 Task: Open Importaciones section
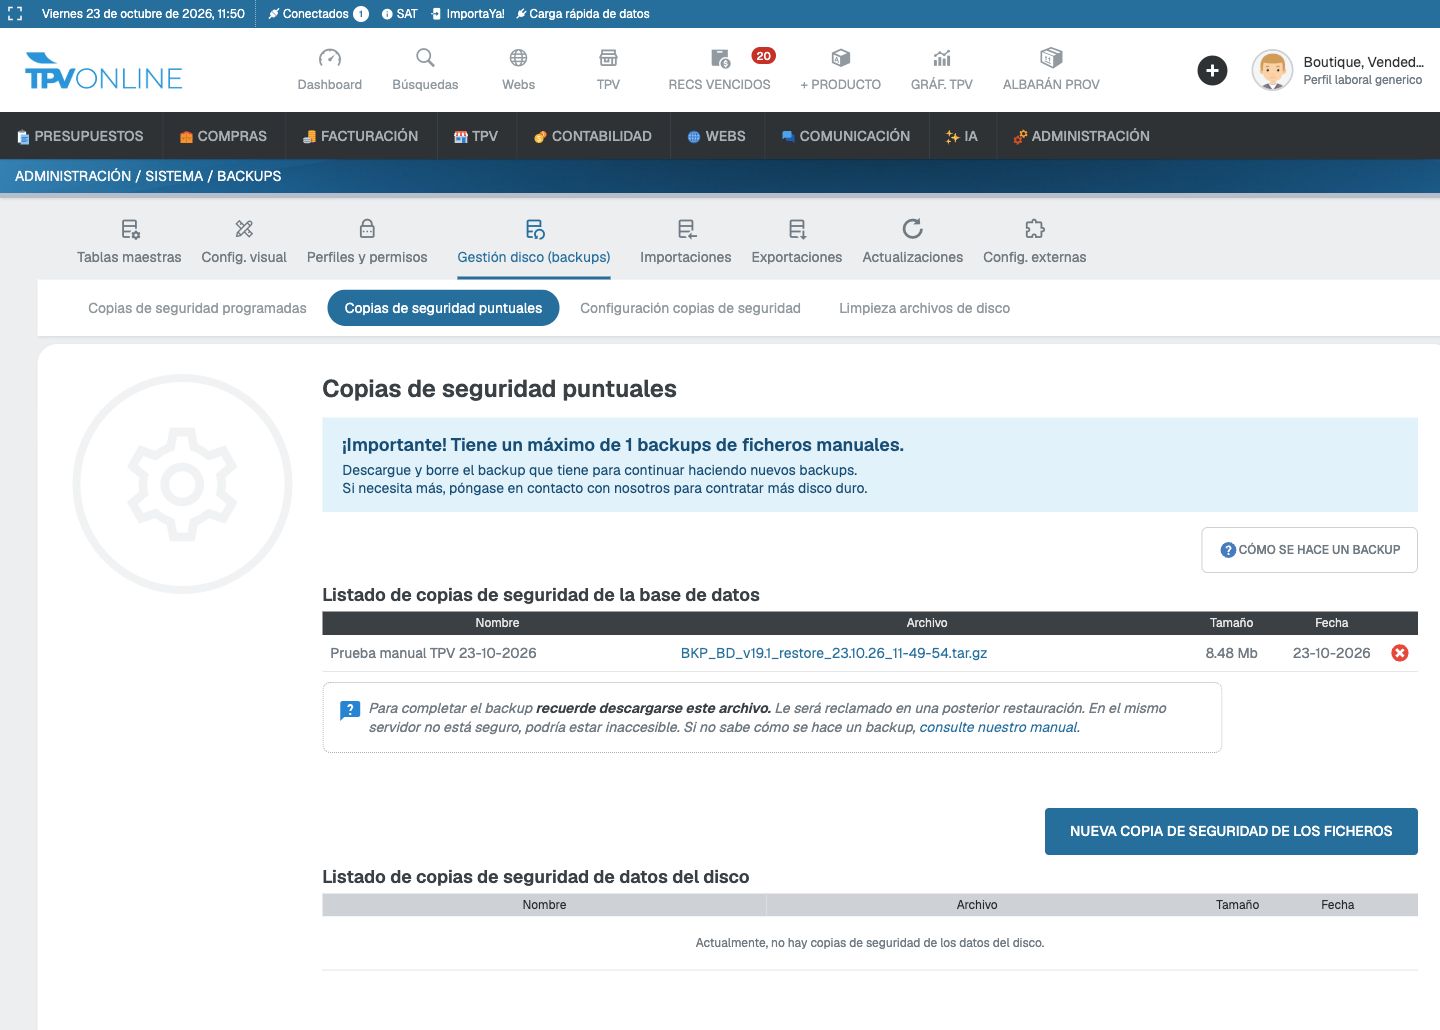[x=686, y=242]
